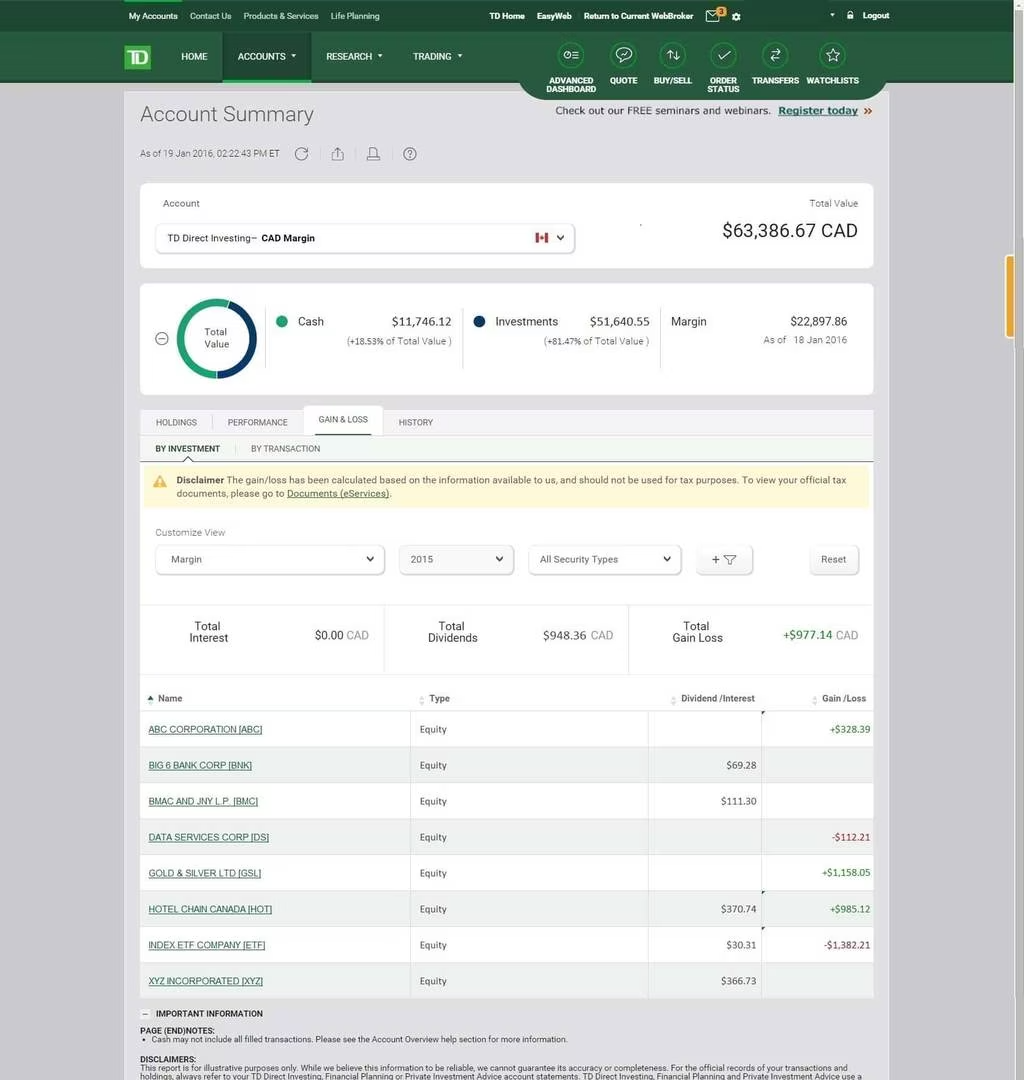The image size is (1024, 1080).
Task: Expand the Trading navigation menu
Action: (x=437, y=56)
